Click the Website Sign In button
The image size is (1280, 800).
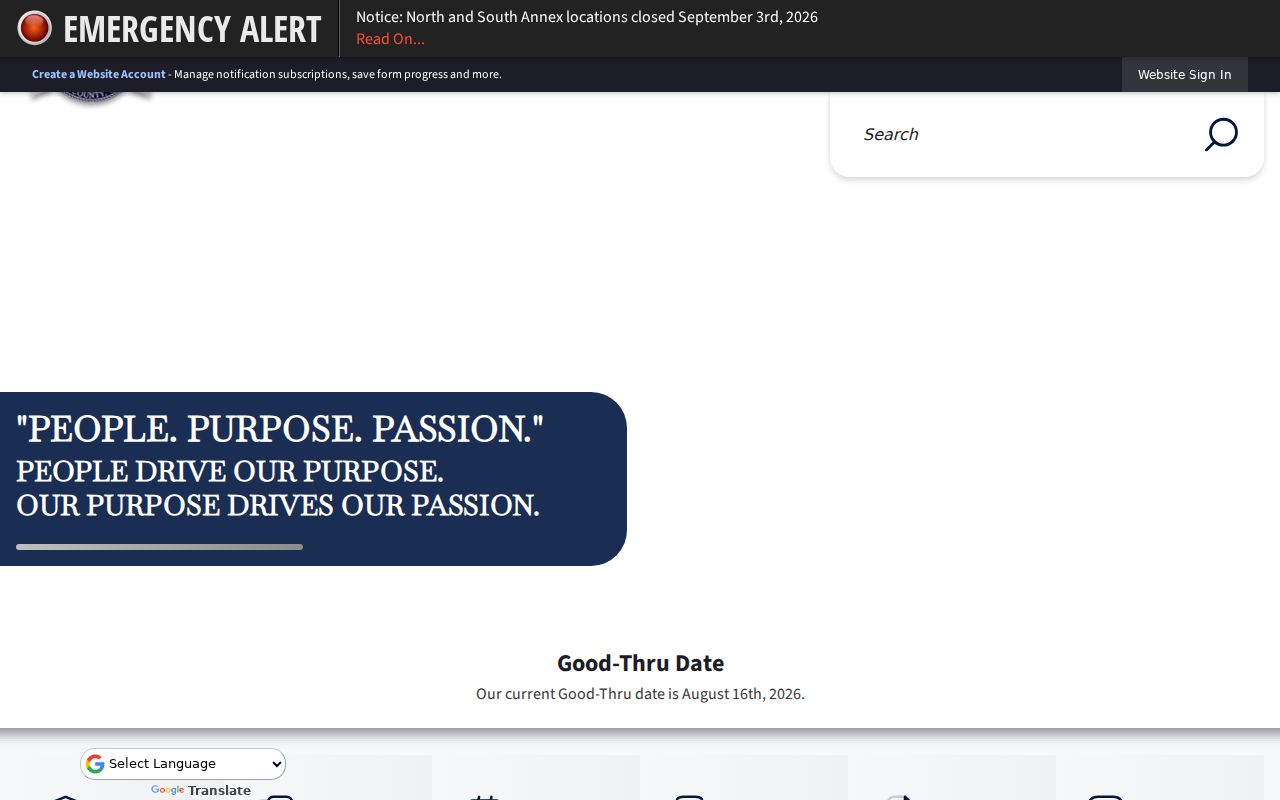[x=1185, y=75]
